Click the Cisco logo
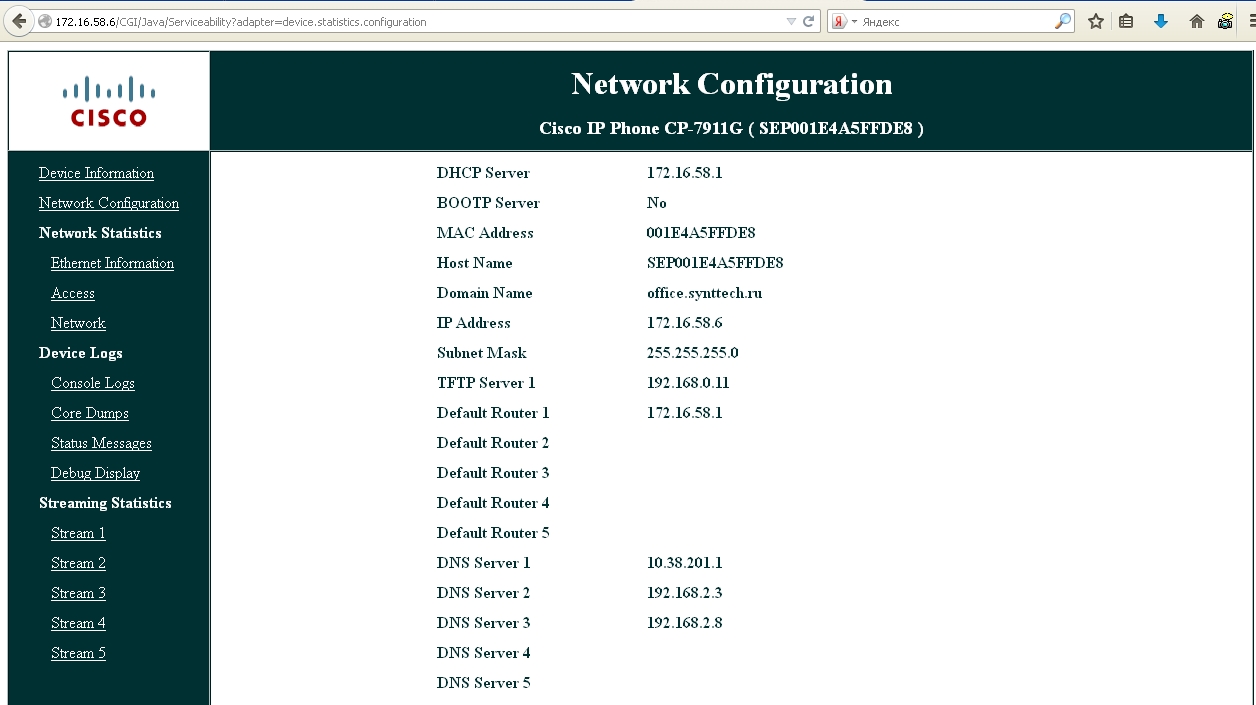1256x705 pixels. click(x=109, y=101)
